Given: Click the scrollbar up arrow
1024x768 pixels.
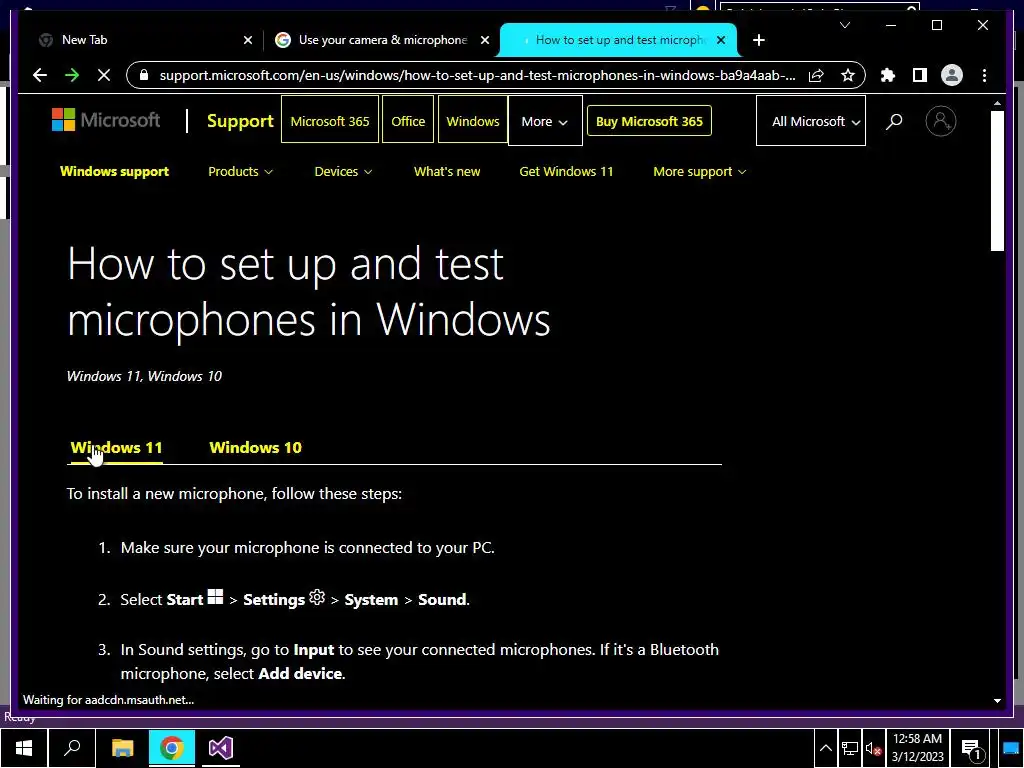Looking at the screenshot, I should (997, 103).
